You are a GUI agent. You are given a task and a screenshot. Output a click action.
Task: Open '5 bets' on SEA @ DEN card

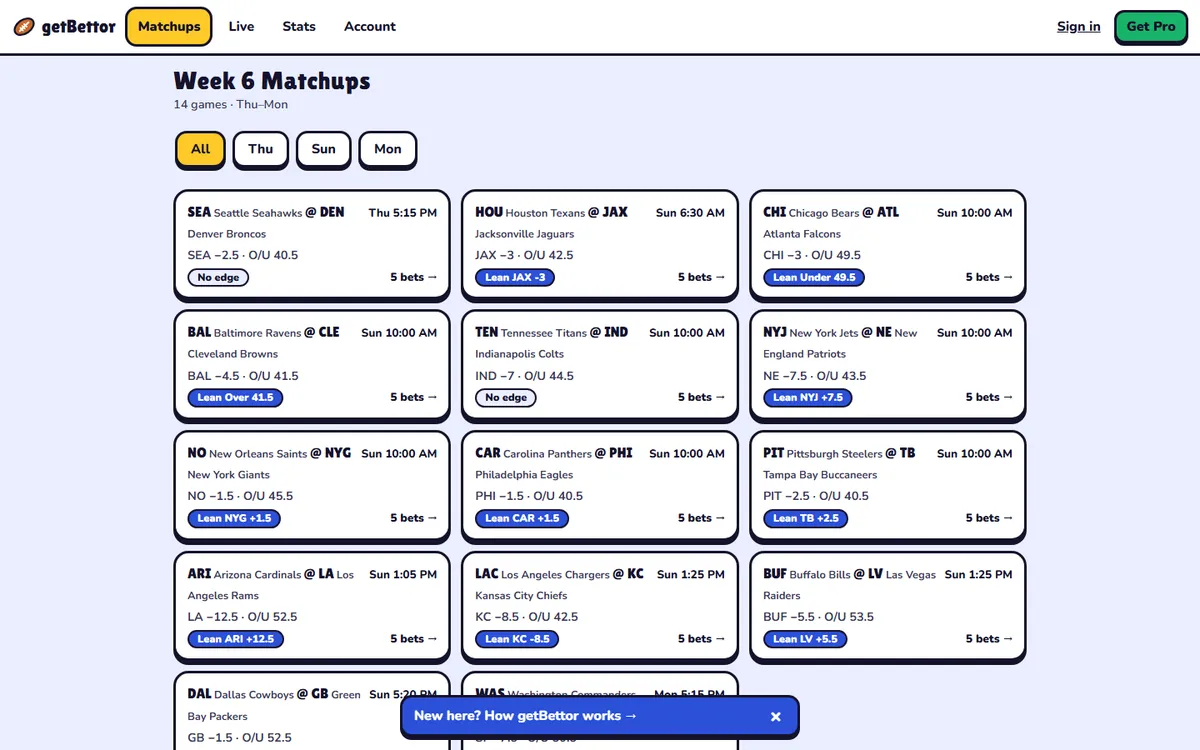pos(414,277)
